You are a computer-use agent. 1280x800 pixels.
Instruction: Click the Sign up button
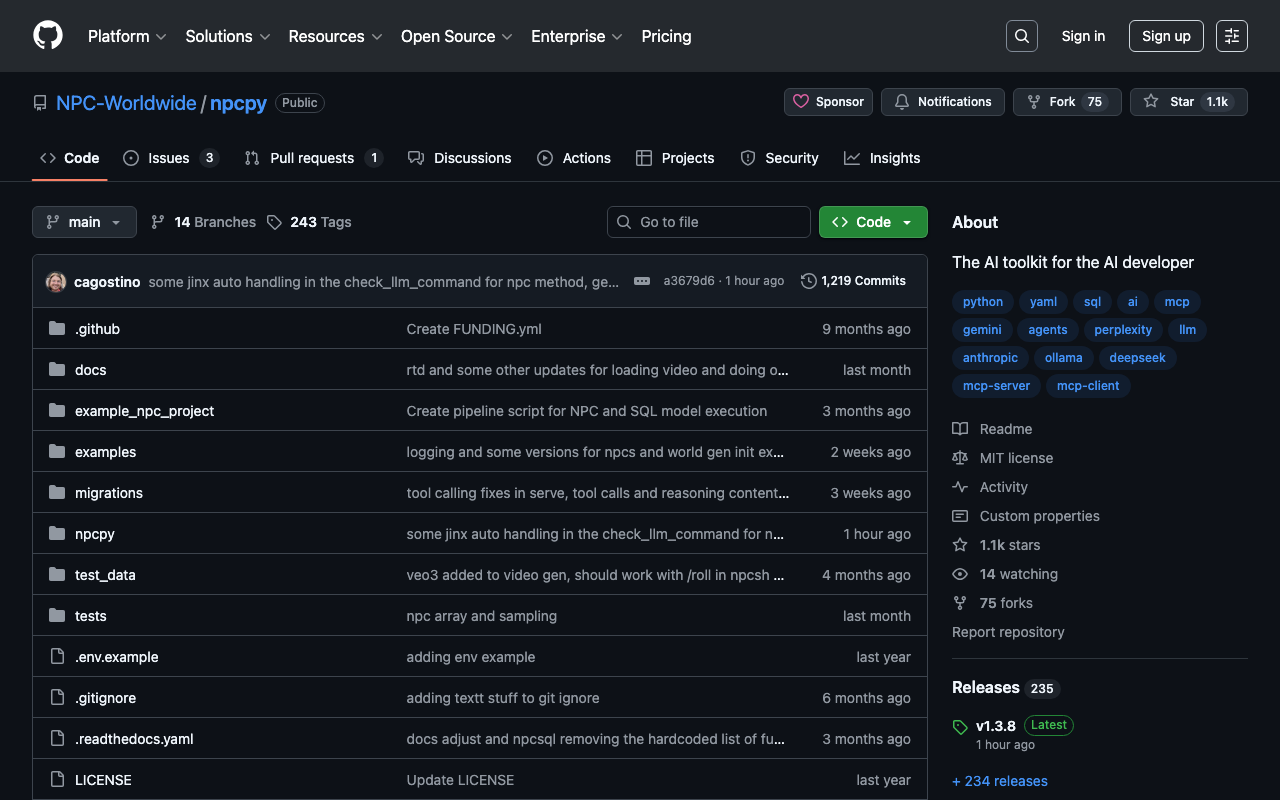pyautogui.click(x=1165, y=36)
